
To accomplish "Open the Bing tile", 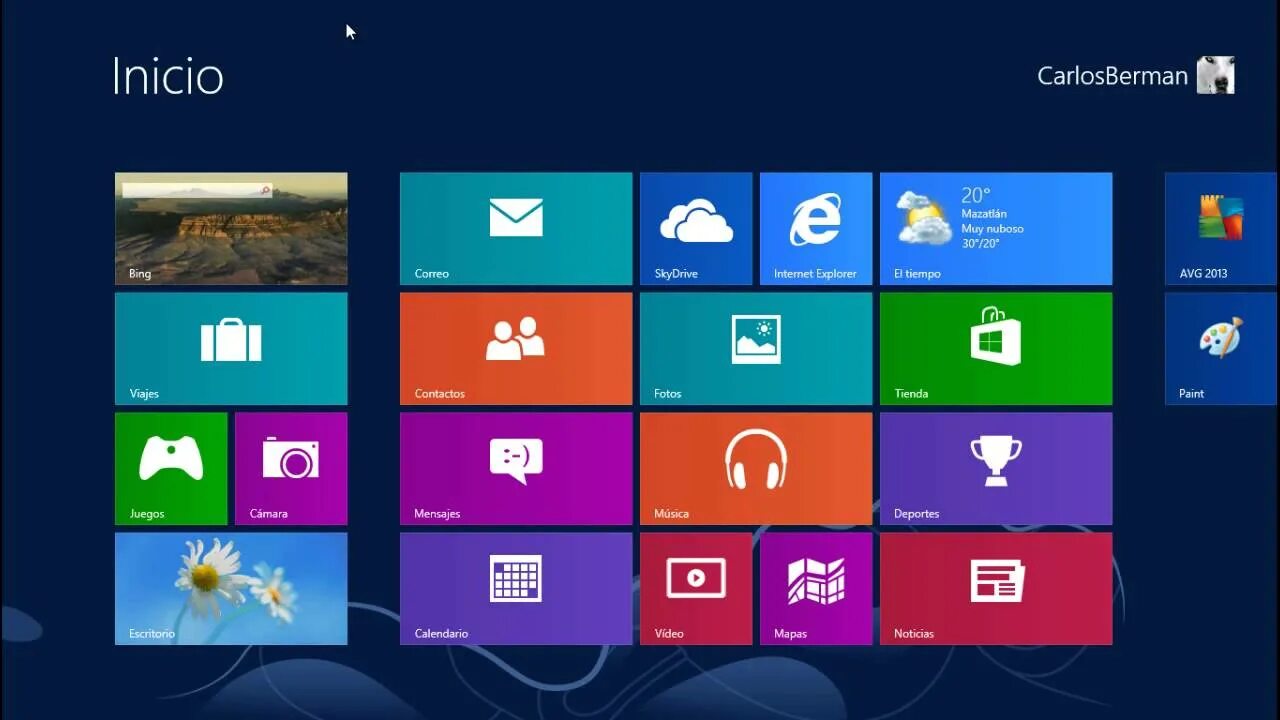I will click(231, 229).
